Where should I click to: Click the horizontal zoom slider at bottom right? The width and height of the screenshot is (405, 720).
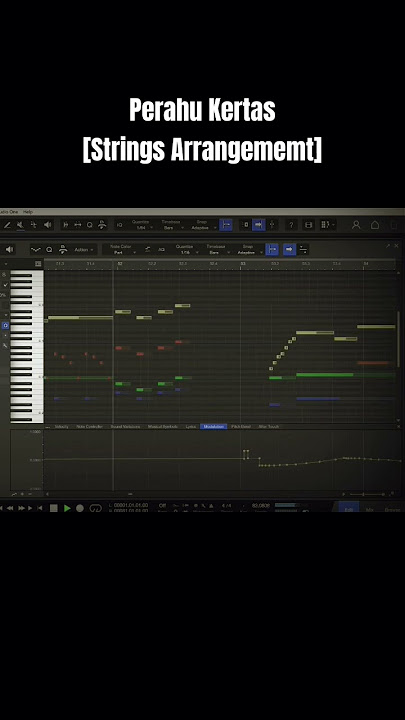point(367,494)
